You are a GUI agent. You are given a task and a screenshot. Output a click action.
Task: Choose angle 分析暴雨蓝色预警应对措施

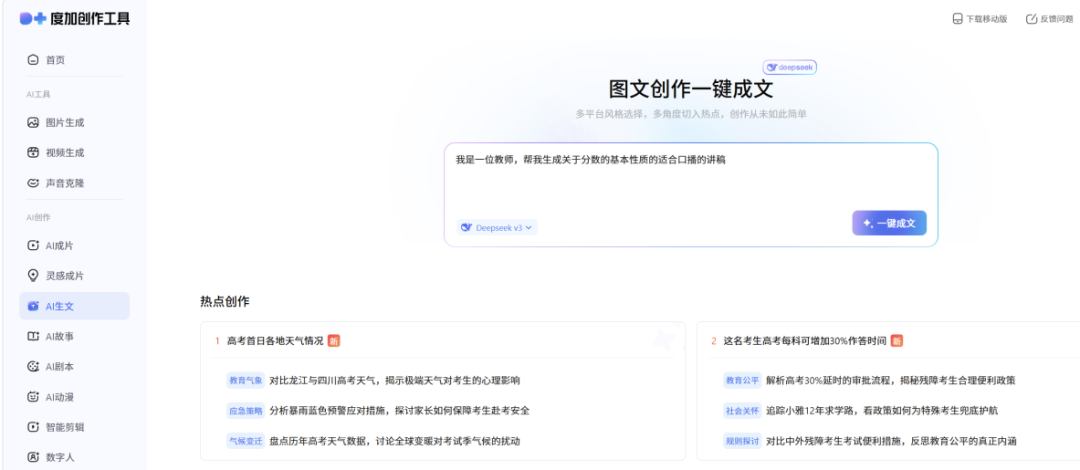[399, 411]
